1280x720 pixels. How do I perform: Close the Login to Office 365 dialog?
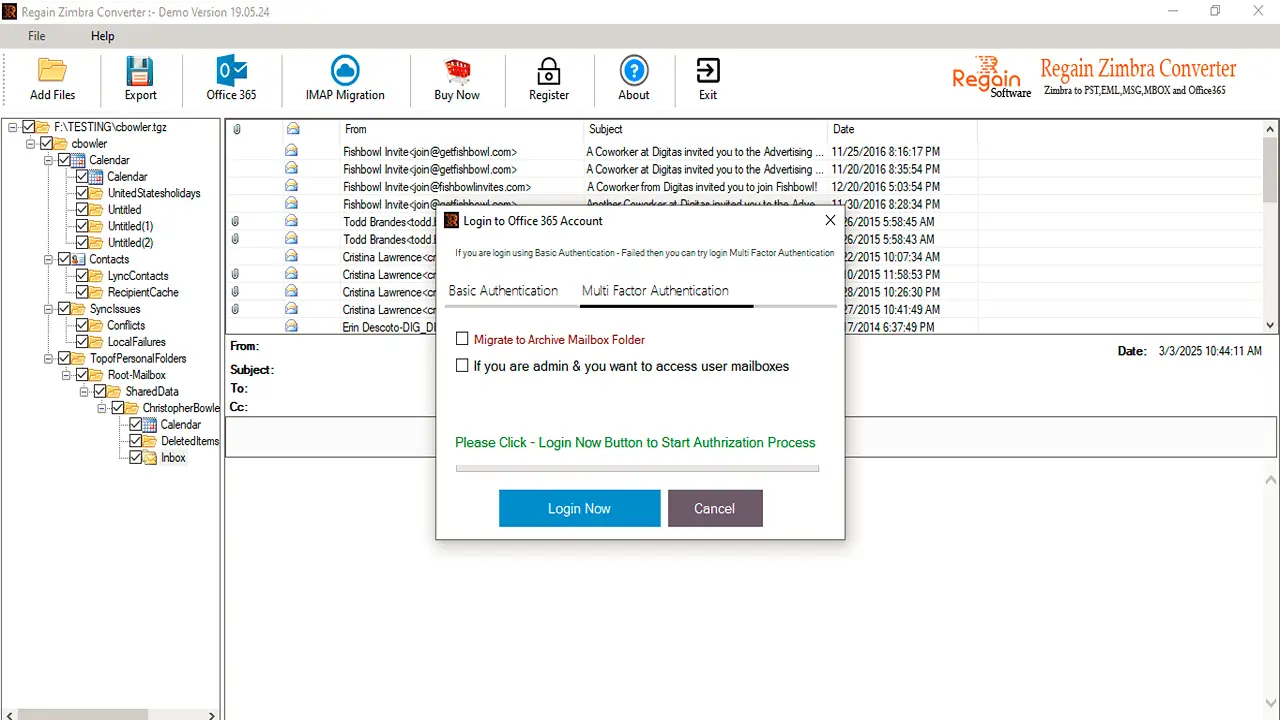click(829, 221)
